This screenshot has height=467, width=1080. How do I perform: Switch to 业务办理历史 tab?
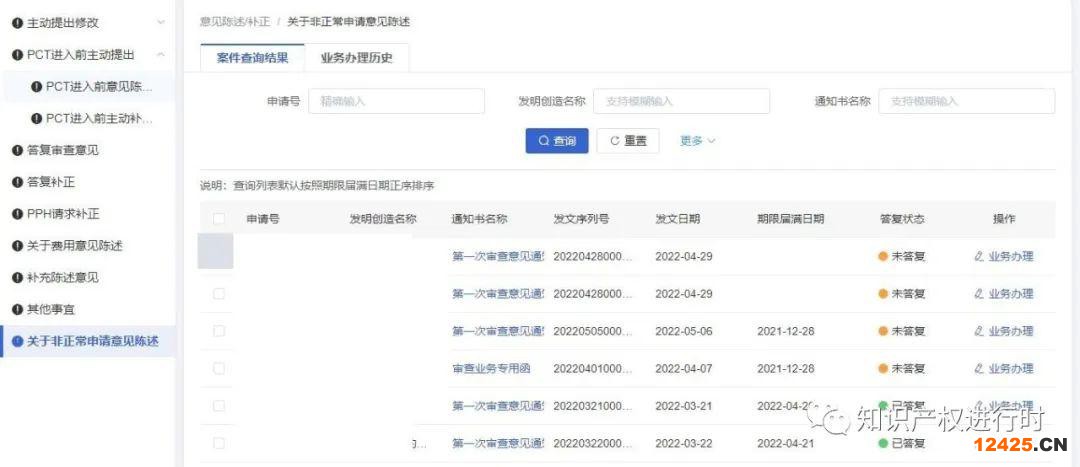click(356, 58)
